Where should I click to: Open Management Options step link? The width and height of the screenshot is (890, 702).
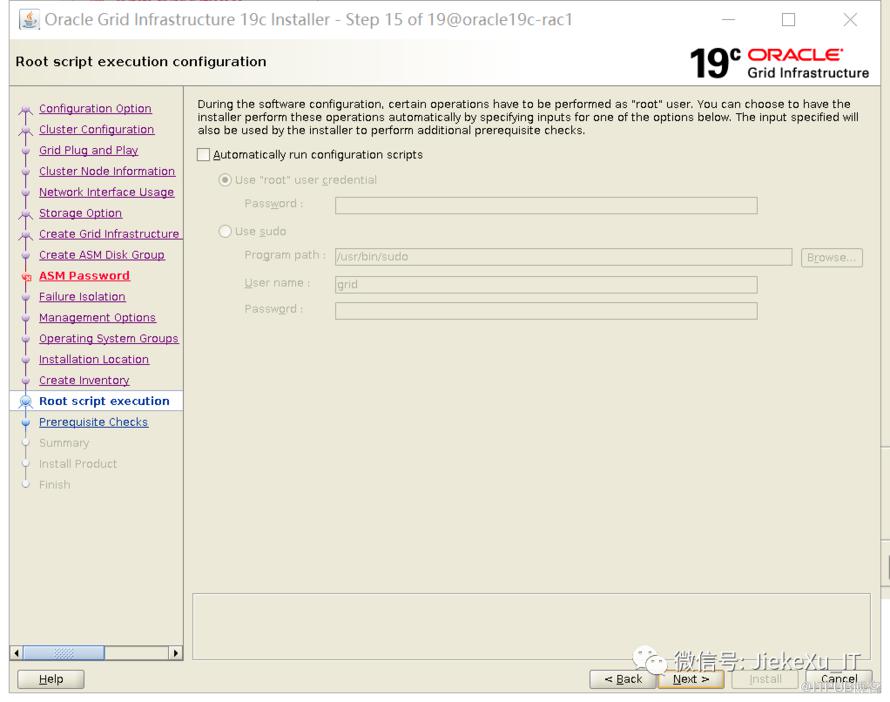97,318
